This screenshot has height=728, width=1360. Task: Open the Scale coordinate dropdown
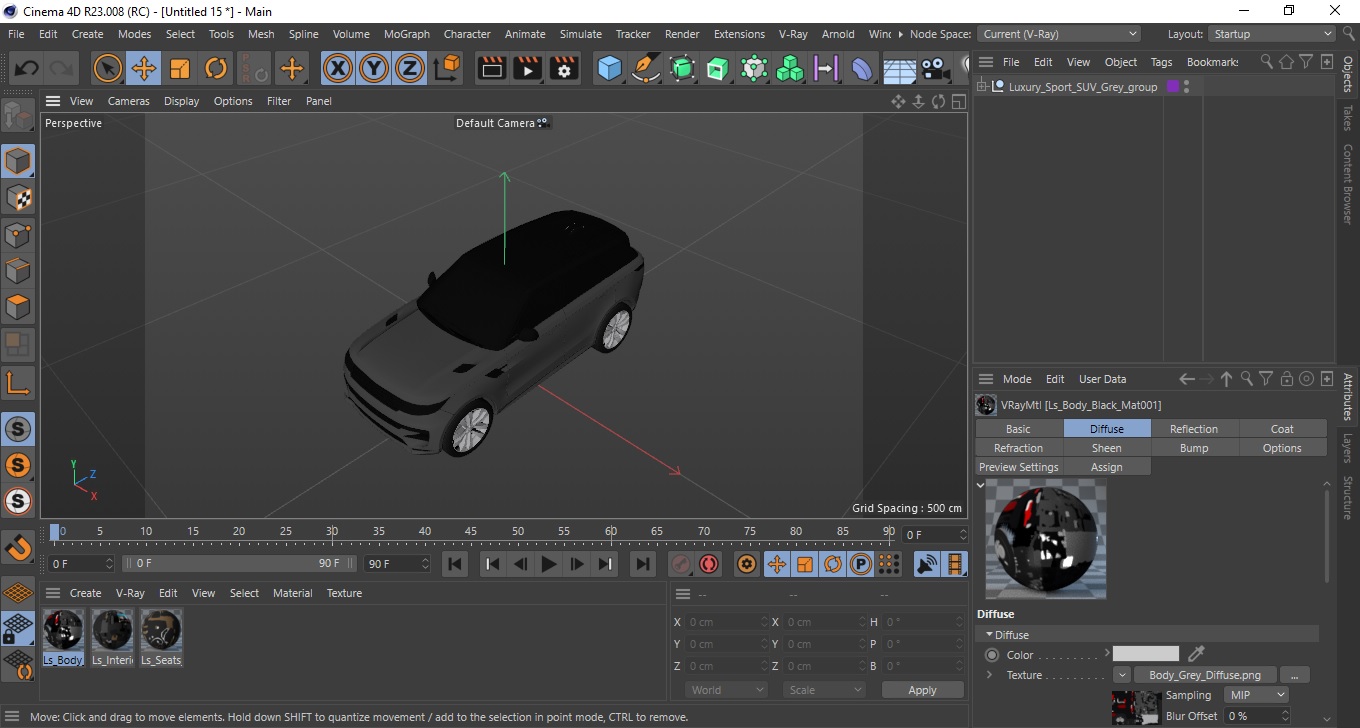(824, 690)
